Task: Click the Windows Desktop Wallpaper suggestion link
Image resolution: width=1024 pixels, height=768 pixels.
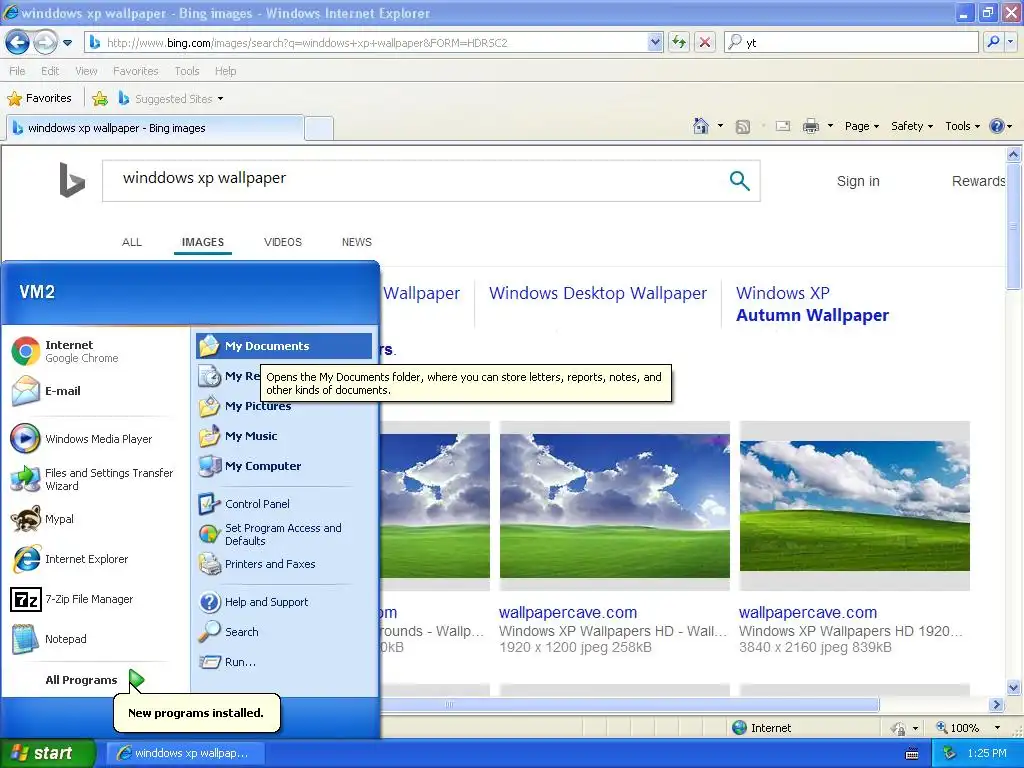Action: pyautogui.click(x=598, y=293)
